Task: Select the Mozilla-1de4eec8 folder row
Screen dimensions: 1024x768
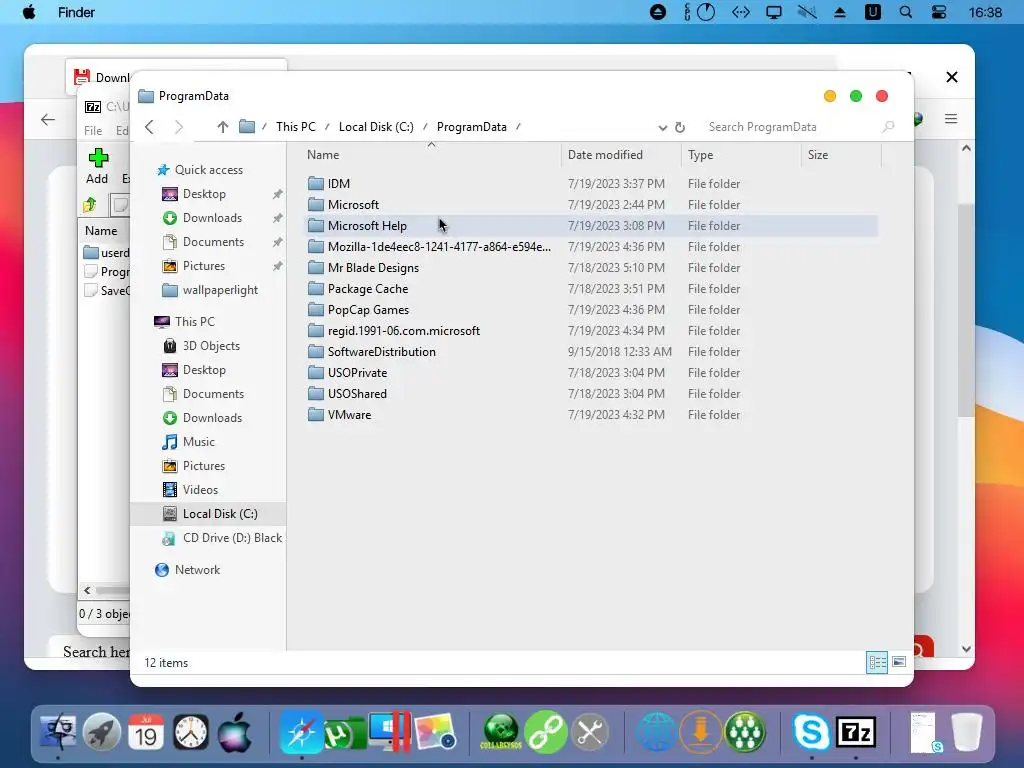Action: point(591,247)
